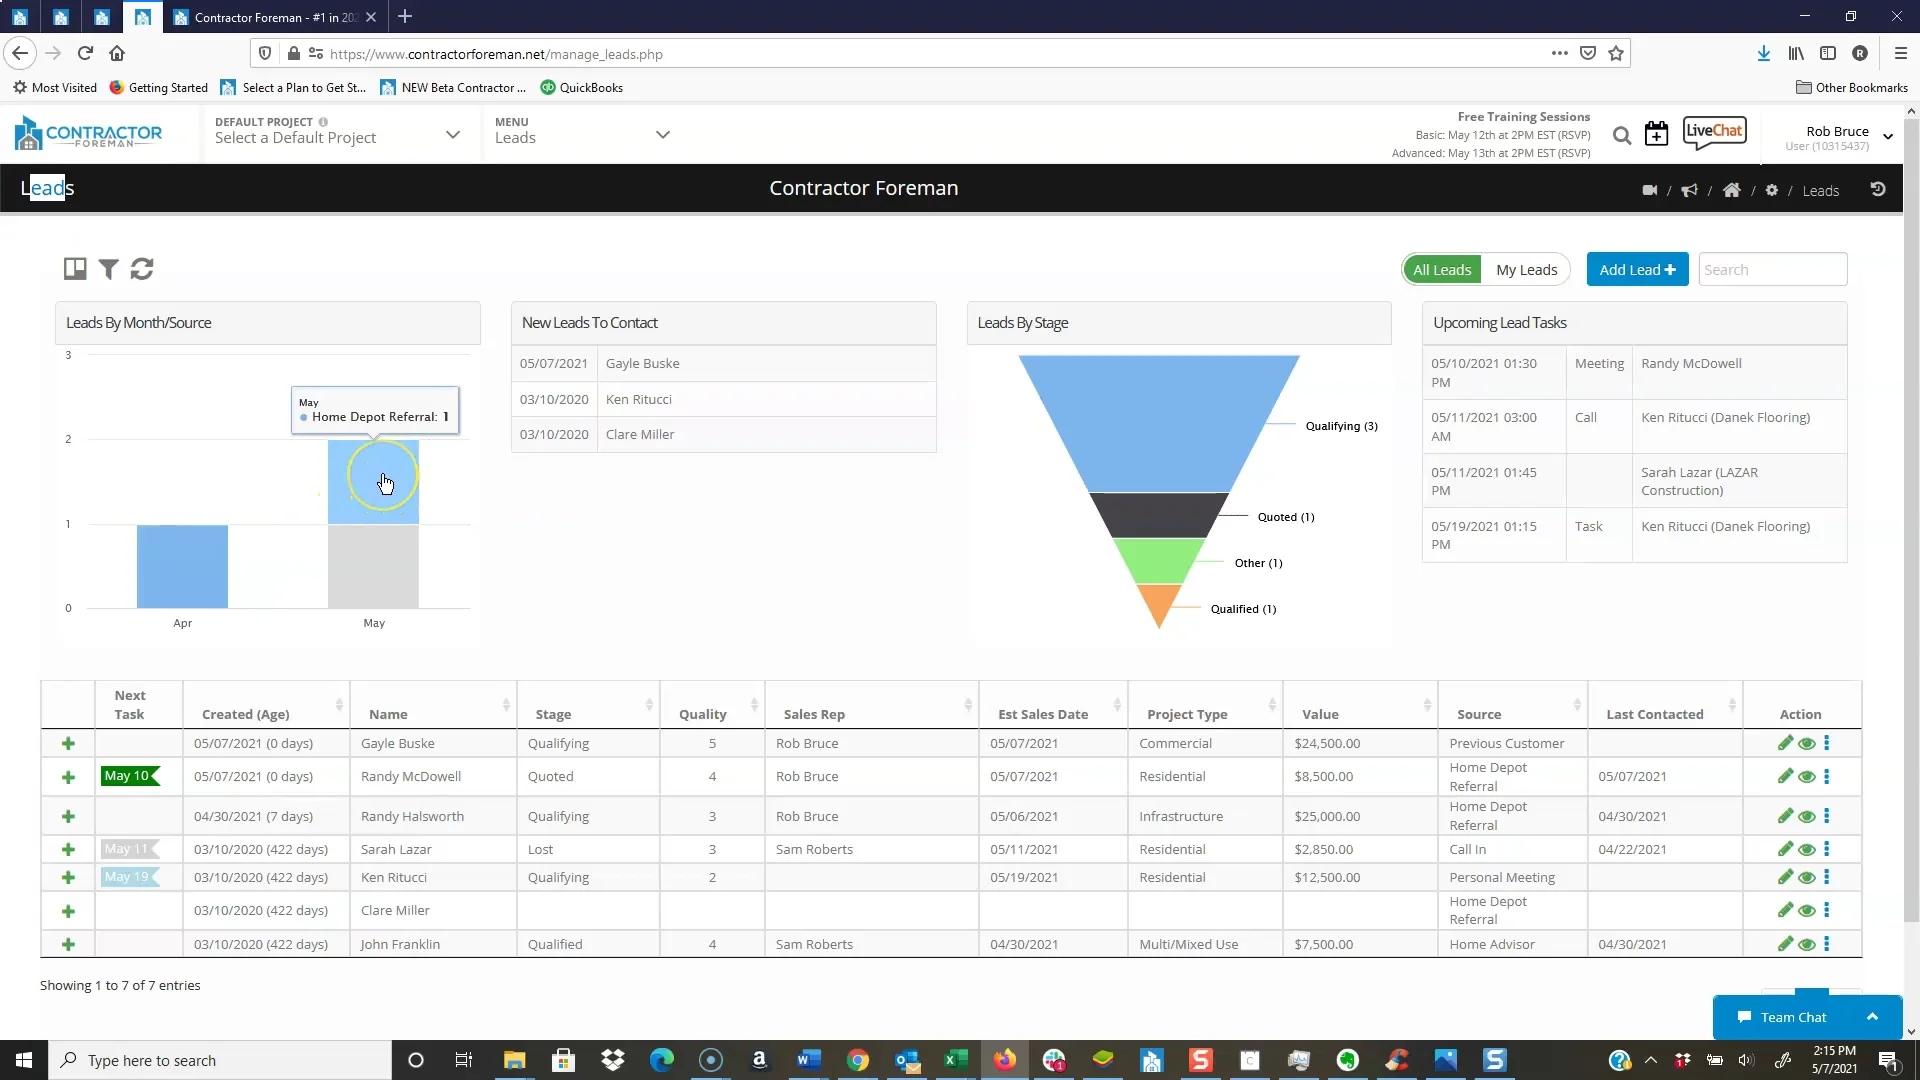
Task: Click the megaphone announcements icon
Action: (x=1690, y=190)
